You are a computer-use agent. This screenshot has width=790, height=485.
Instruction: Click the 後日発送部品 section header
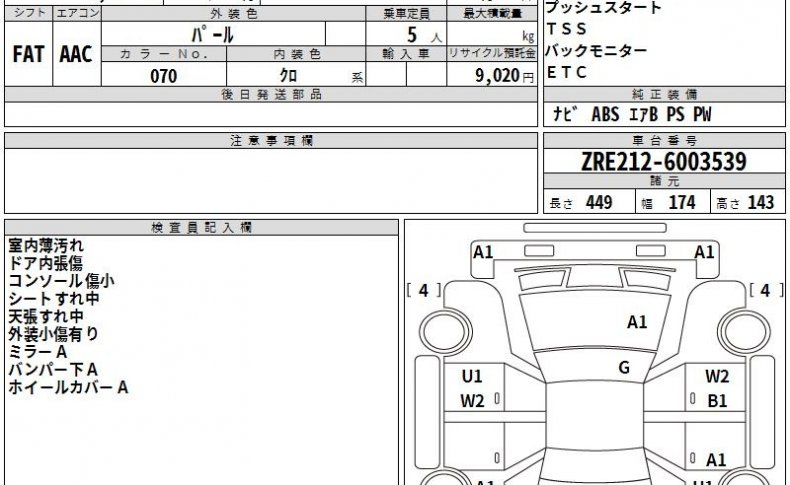(x=271, y=94)
